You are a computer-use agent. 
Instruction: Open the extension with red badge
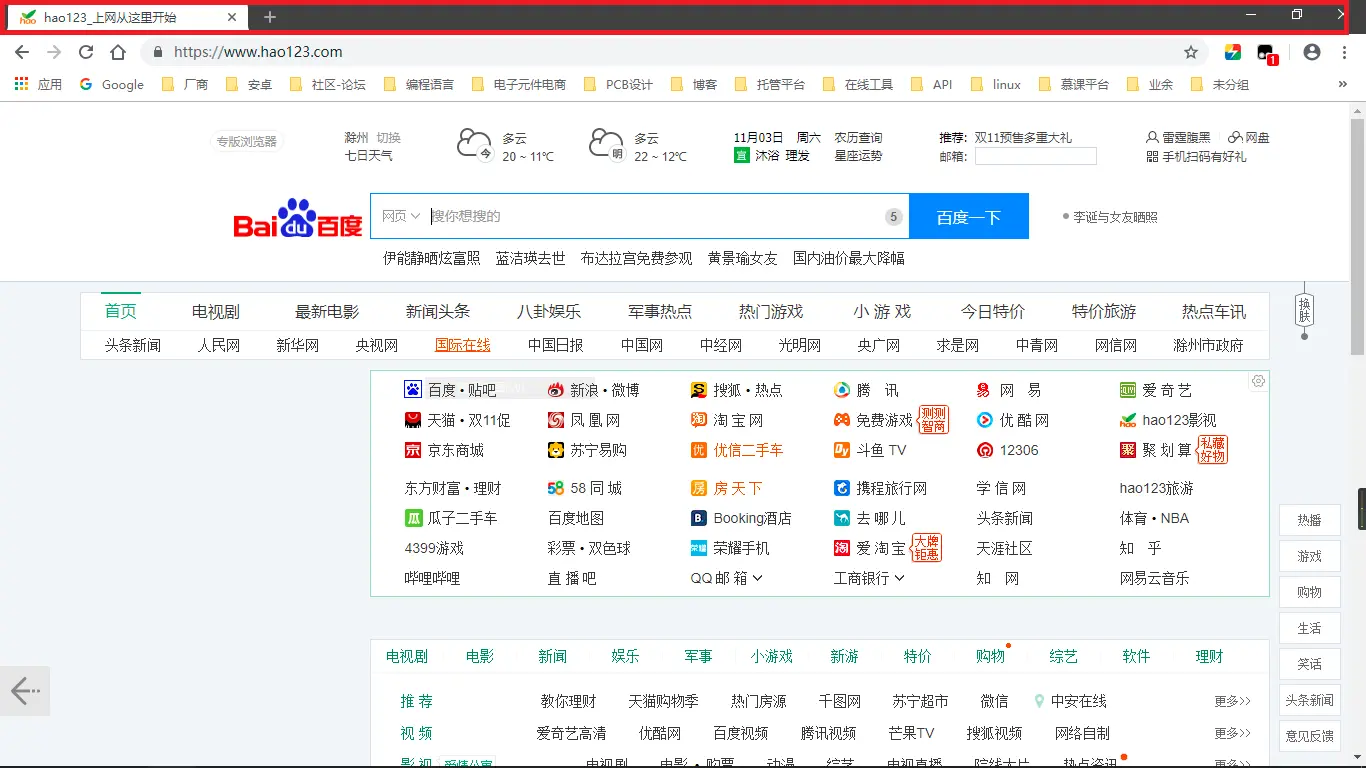click(x=1267, y=54)
